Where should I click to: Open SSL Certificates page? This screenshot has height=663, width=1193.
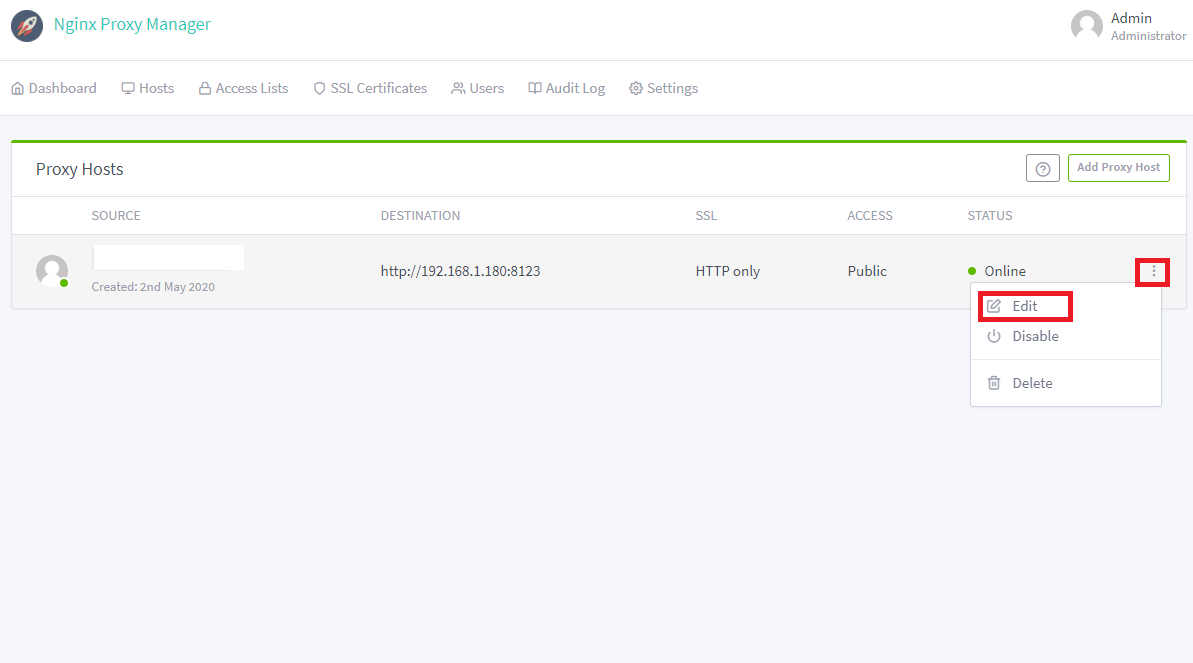click(x=371, y=88)
